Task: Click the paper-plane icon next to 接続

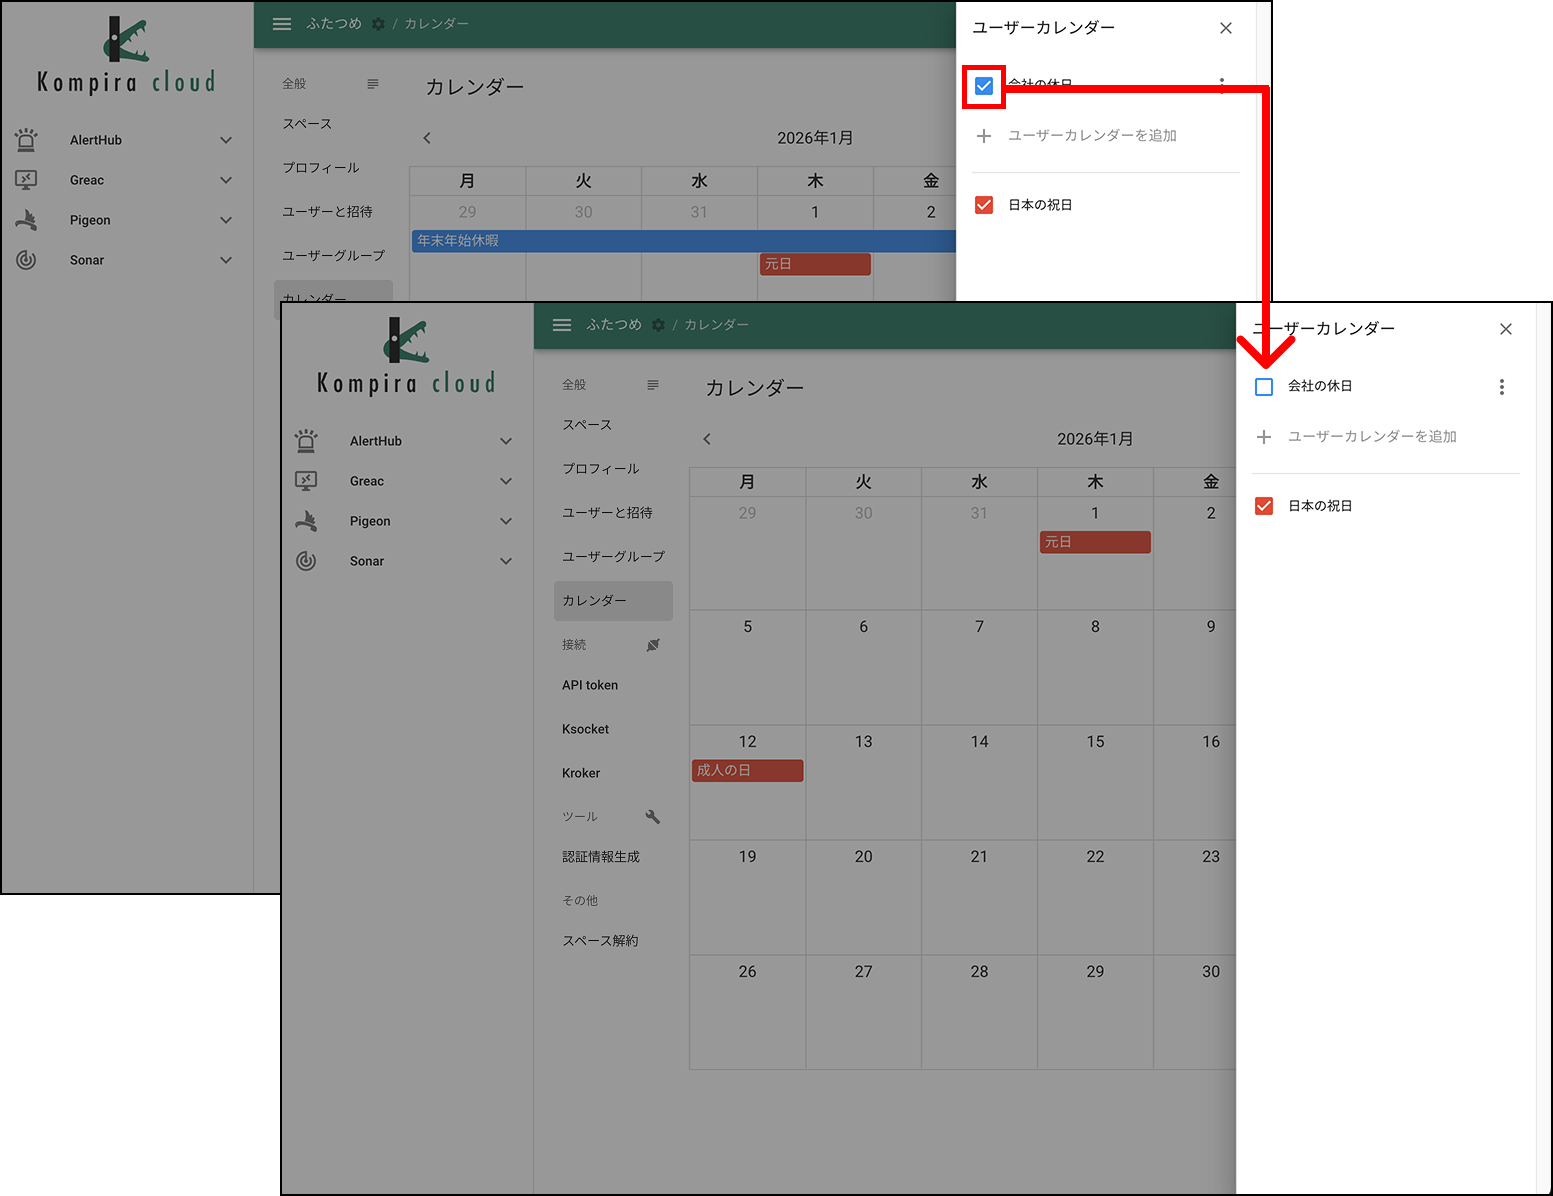Action: (x=653, y=645)
